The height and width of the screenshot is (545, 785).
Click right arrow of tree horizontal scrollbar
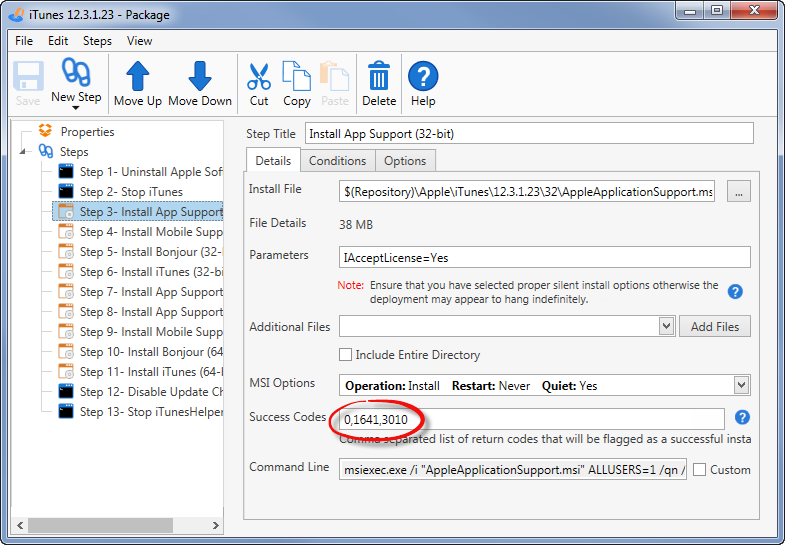coord(215,525)
